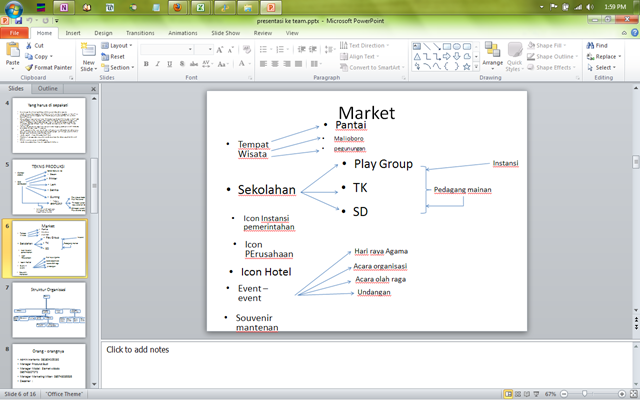Select the Format Painter tool
Image resolution: width=640 pixels, height=400 pixels.
pos(48,67)
